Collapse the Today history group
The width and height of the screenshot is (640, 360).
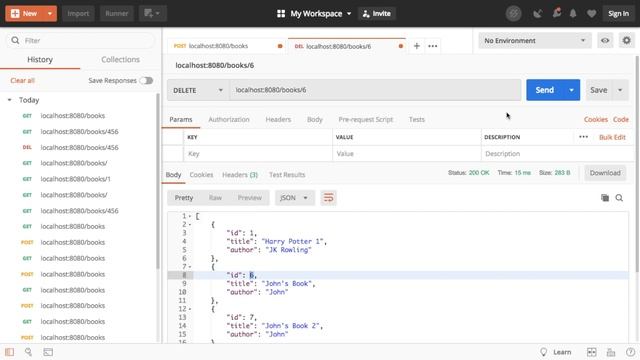(10, 100)
